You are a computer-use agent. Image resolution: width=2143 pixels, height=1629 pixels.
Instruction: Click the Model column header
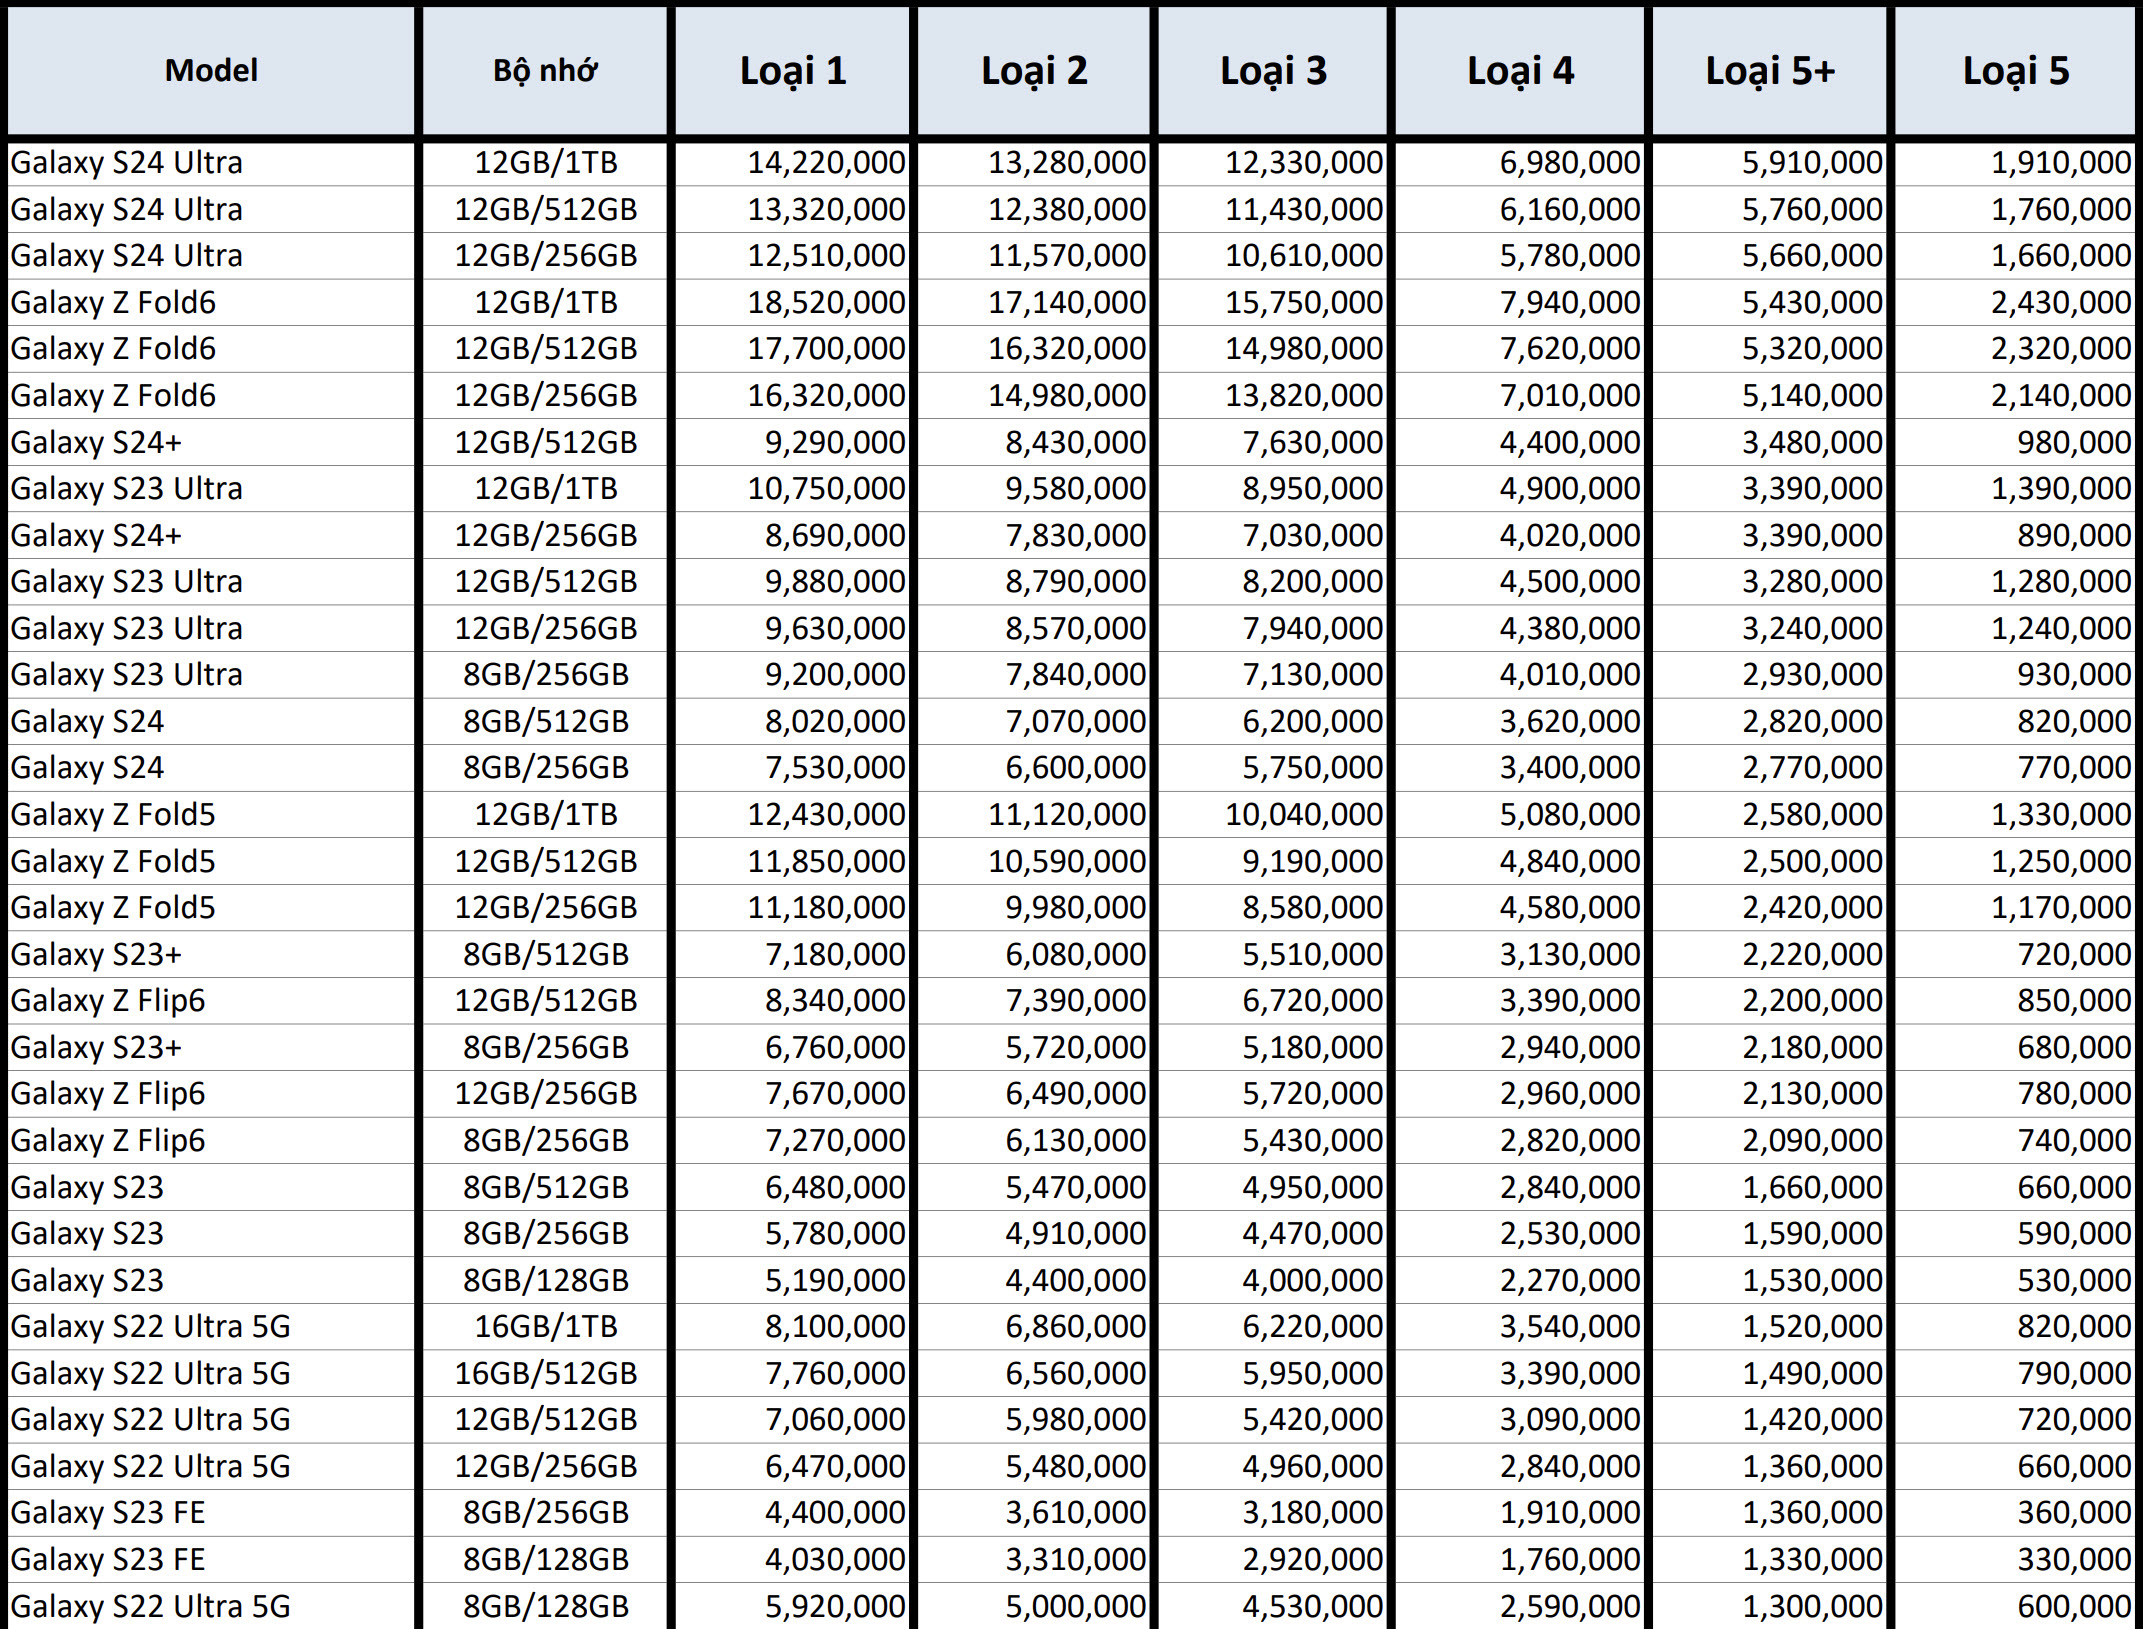(x=211, y=71)
